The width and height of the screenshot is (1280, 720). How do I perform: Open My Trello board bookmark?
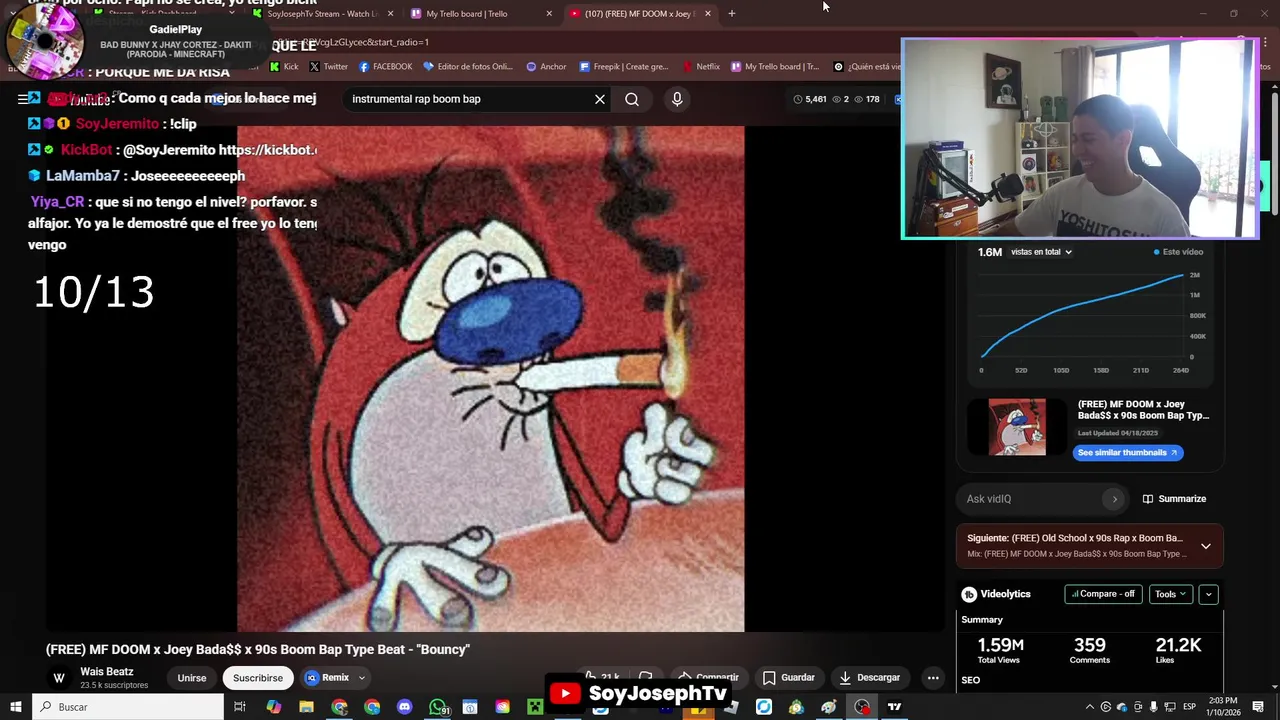click(775, 67)
